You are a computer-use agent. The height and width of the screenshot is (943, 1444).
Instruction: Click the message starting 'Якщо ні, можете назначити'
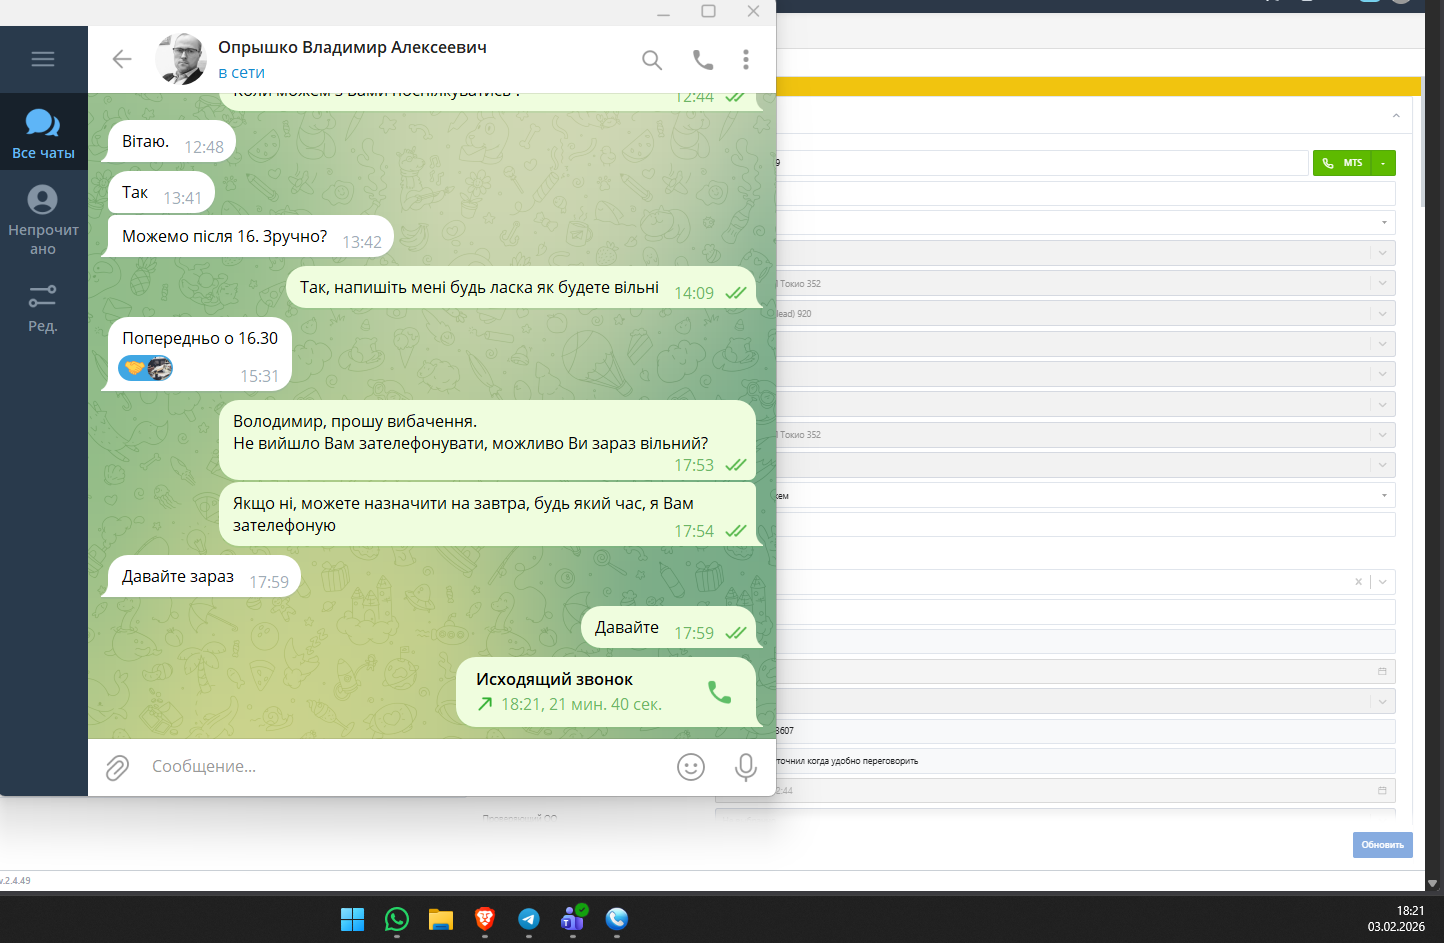487,514
